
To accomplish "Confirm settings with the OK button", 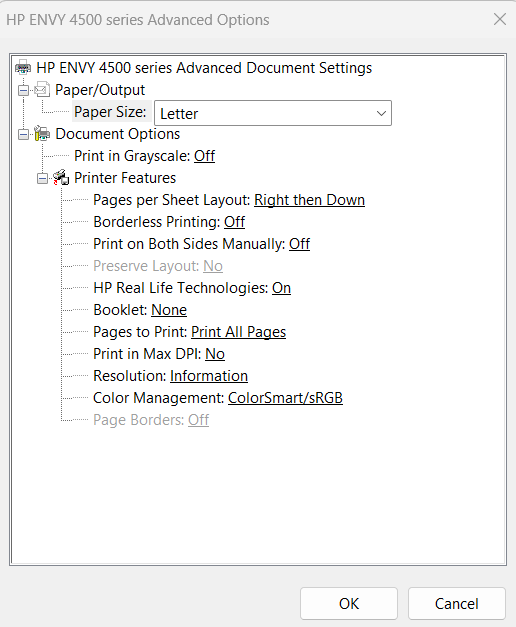I will click(x=349, y=603).
